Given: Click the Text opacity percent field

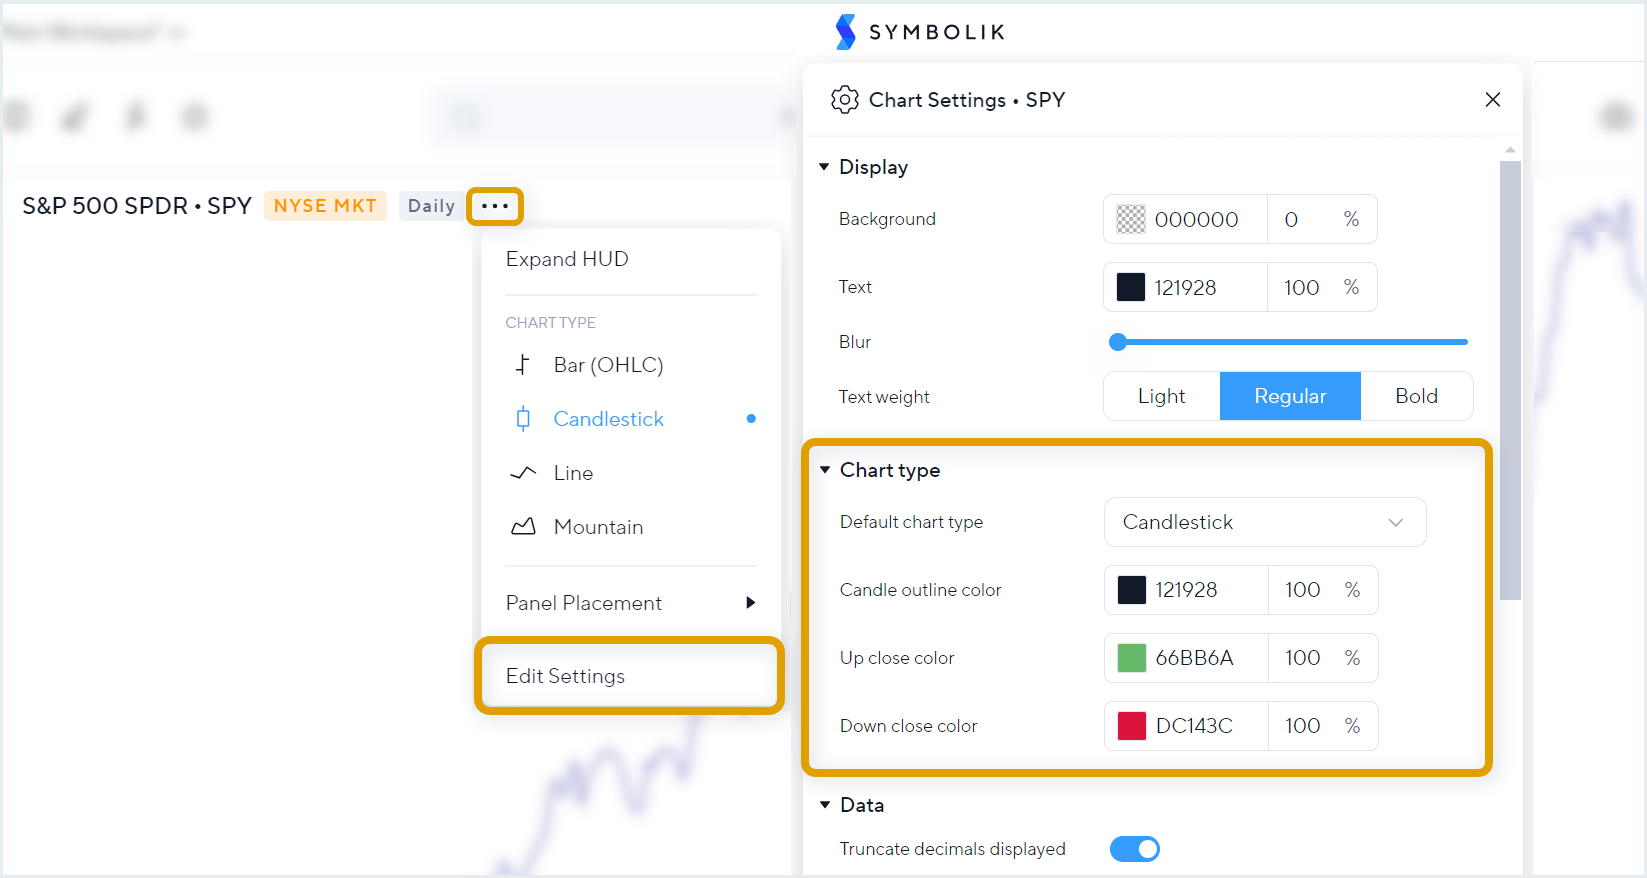Looking at the screenshot, I should click(x=1322, y=287).
